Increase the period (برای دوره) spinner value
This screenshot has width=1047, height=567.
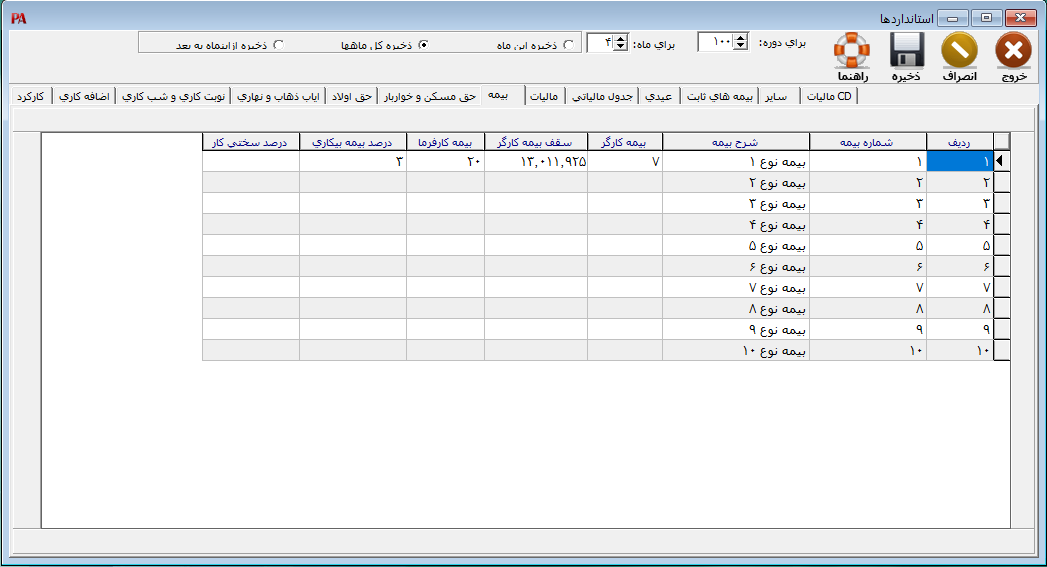(740, 37)
